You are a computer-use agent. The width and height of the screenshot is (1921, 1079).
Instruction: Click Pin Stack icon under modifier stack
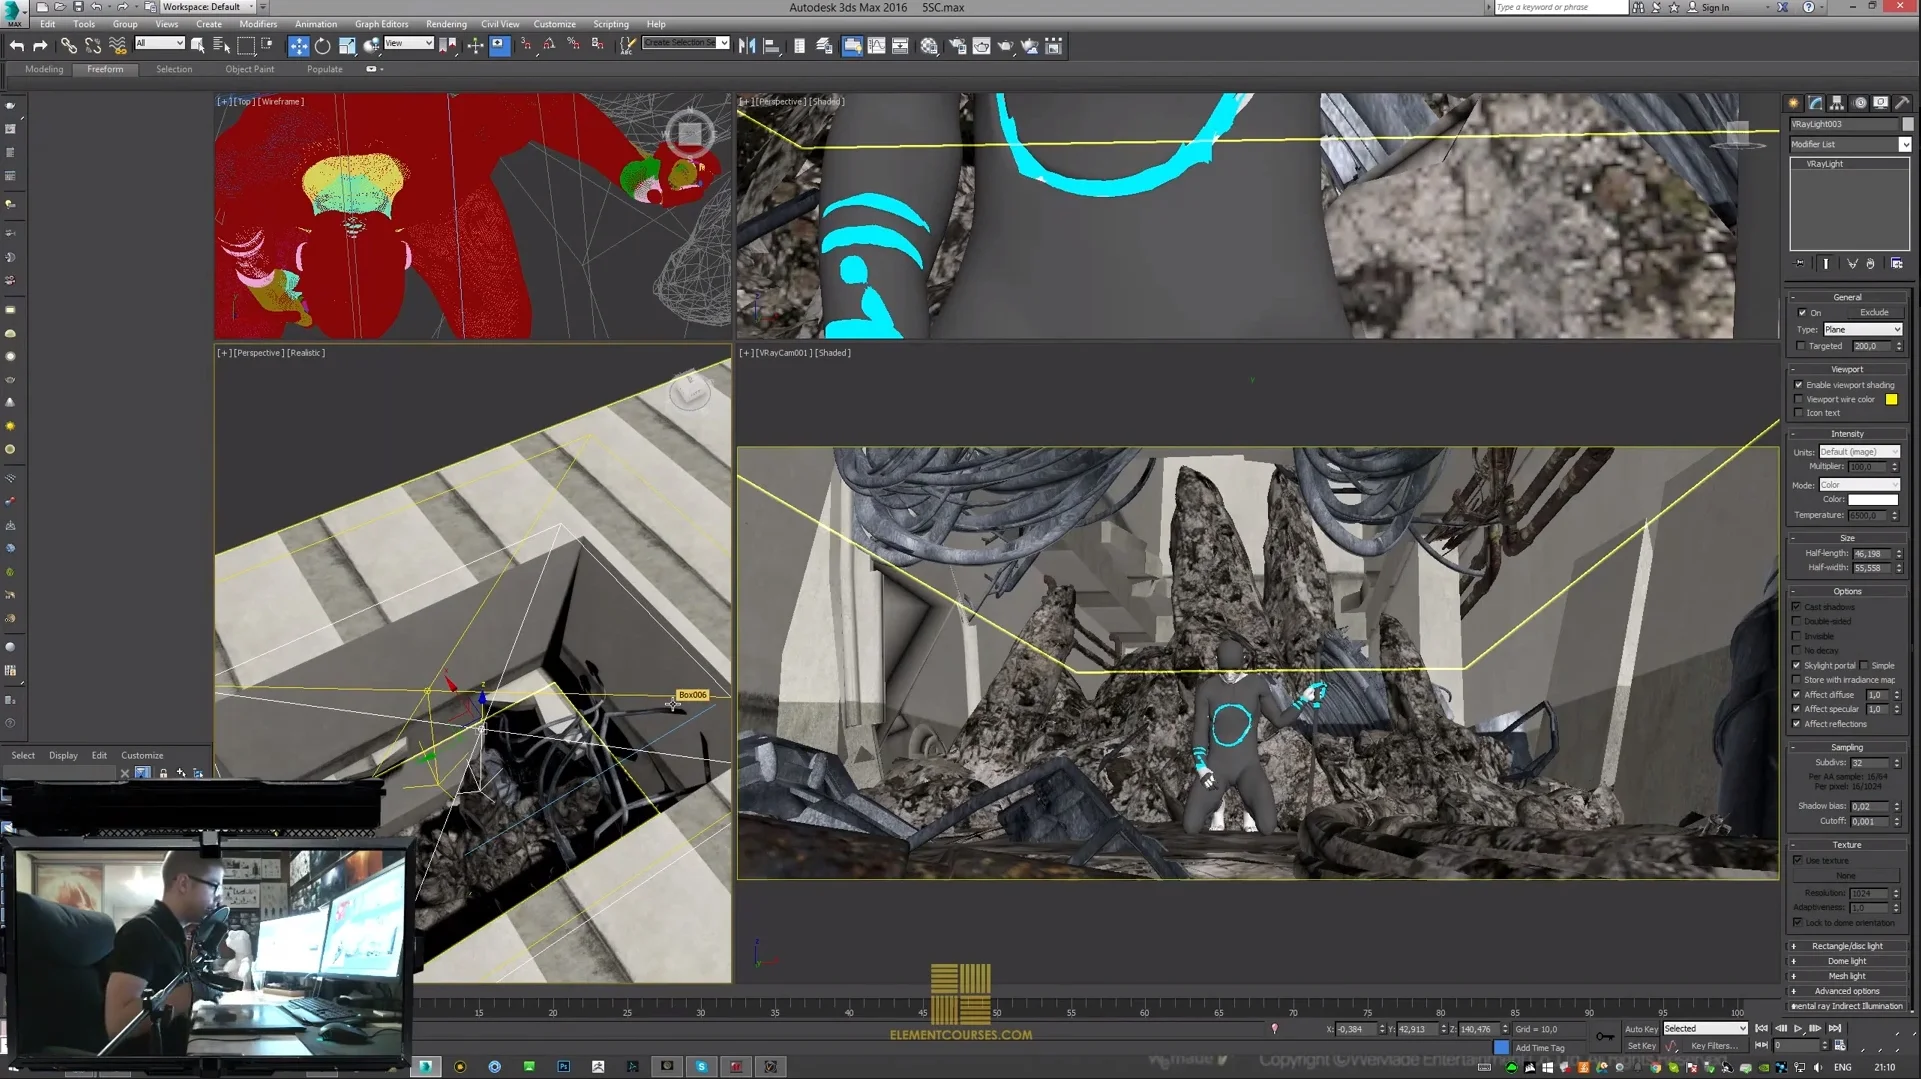coord(1800,264)
